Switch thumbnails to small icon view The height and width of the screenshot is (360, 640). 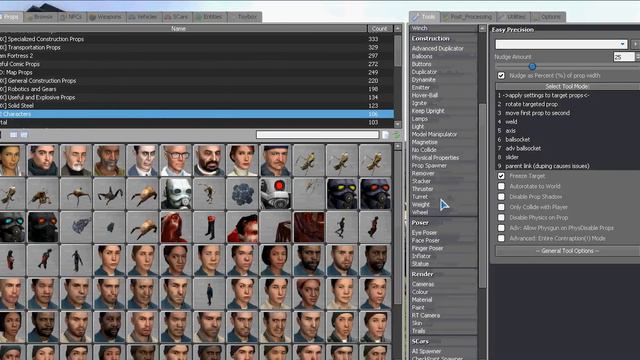pyautogui.click(x=24, y=135)
